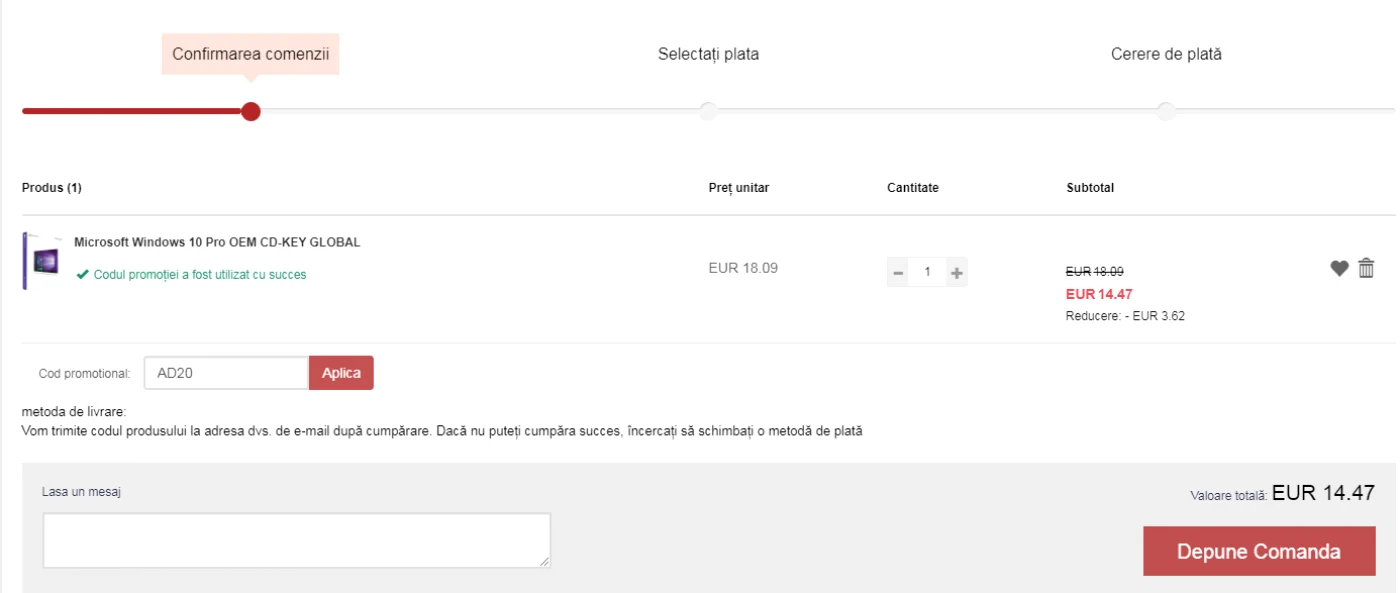Apply promo code with Aplica button
This screenshot has width=1400, height=593.
pos(341,373)
